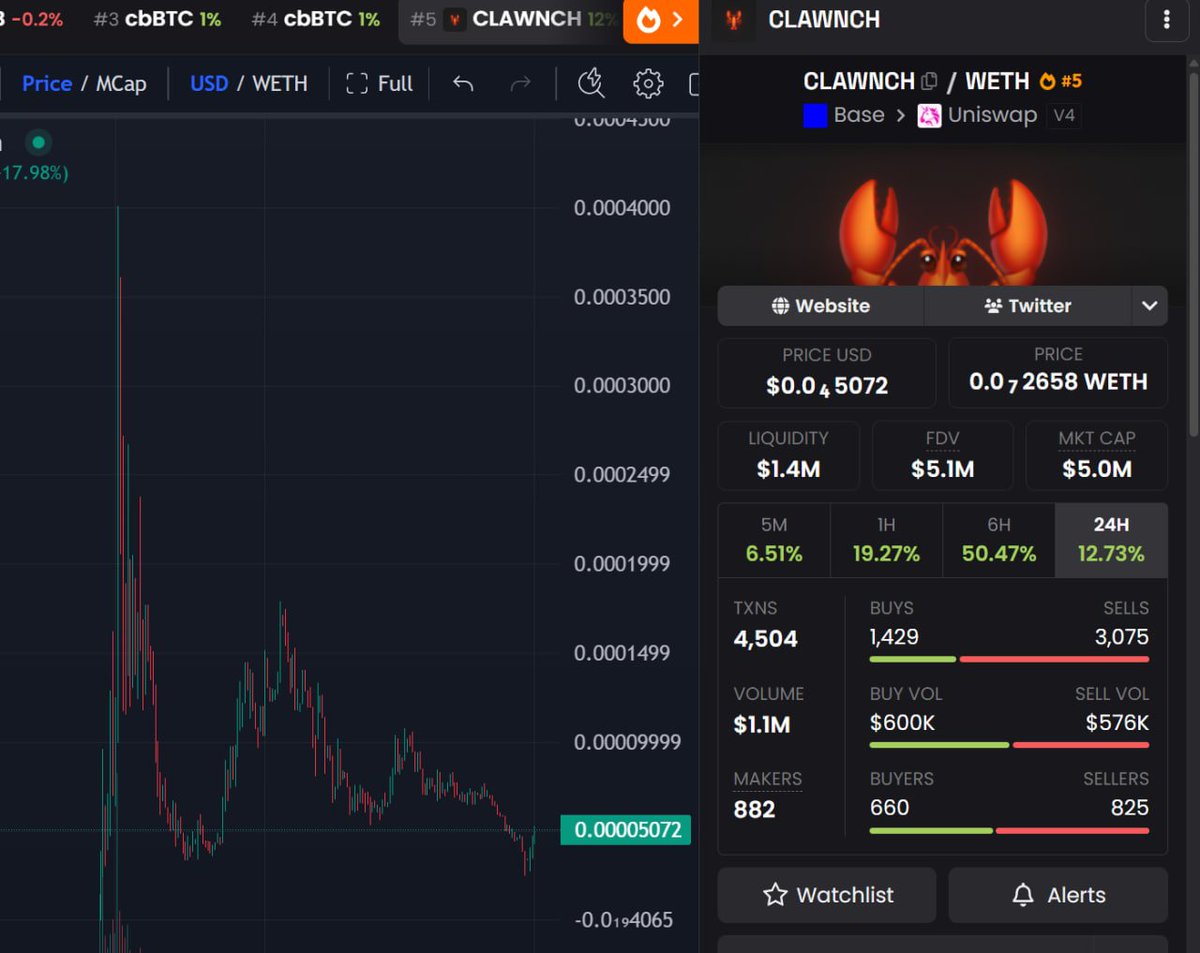Click the CLAWNCH / WETH pair title

(x=916, y=81)
